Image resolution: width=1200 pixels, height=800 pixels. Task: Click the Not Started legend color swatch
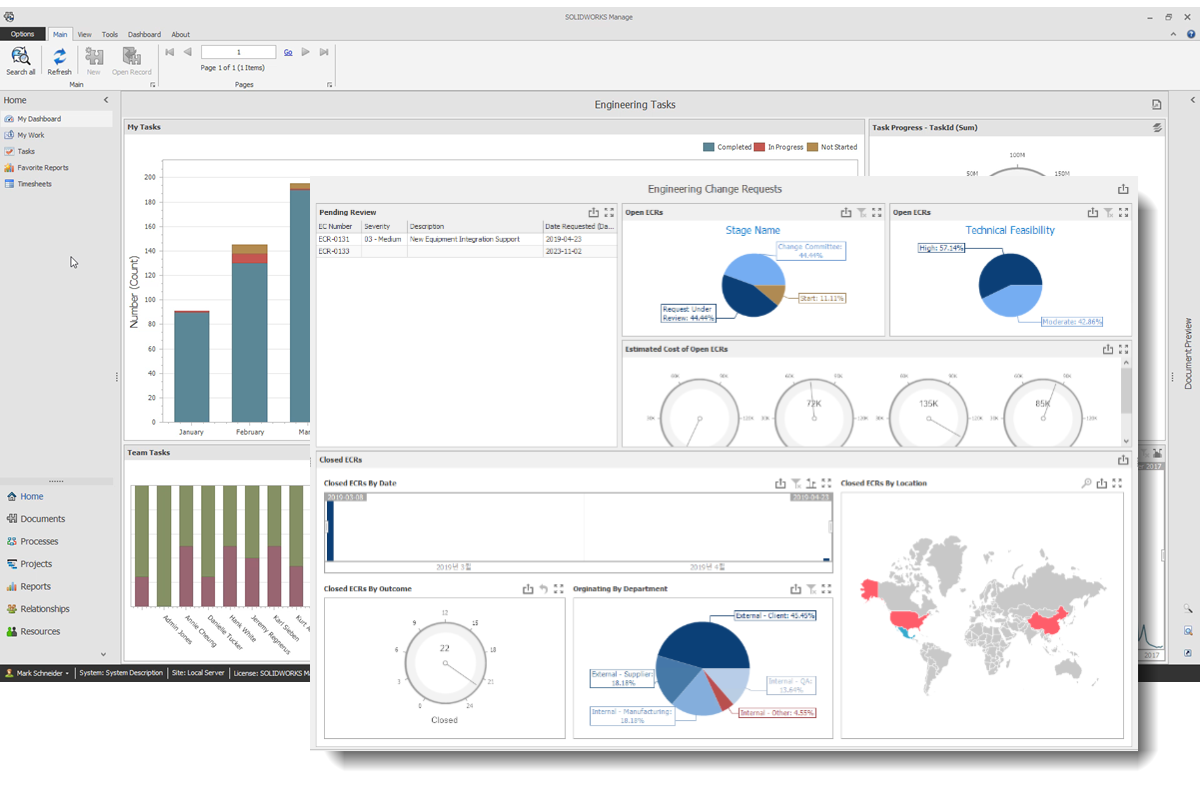tap(812, 147)
